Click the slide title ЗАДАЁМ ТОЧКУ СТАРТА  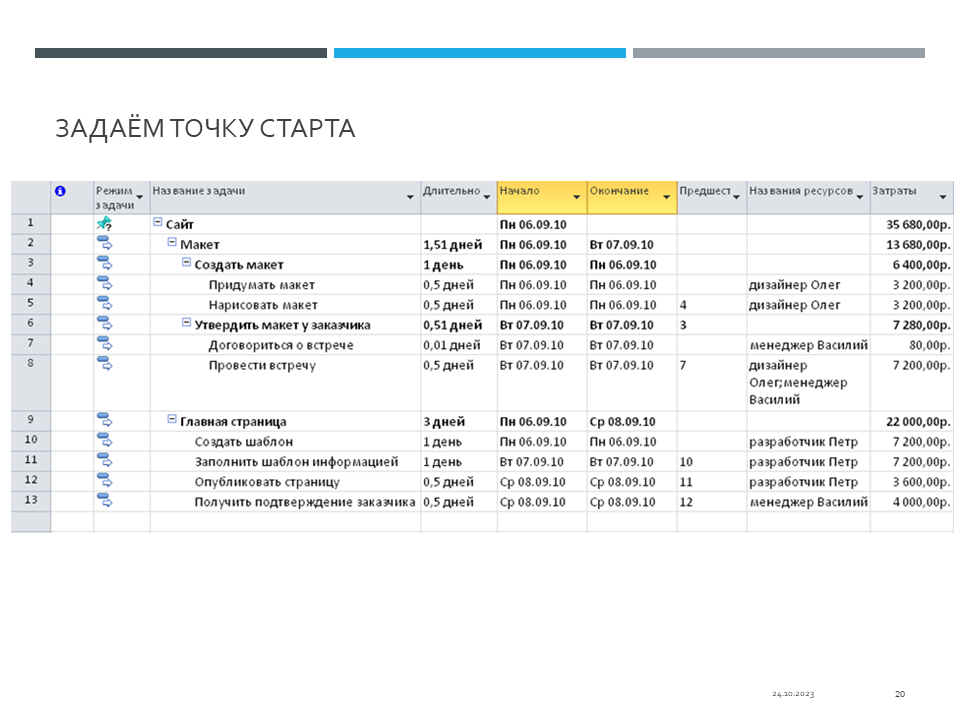click(205, 129)
